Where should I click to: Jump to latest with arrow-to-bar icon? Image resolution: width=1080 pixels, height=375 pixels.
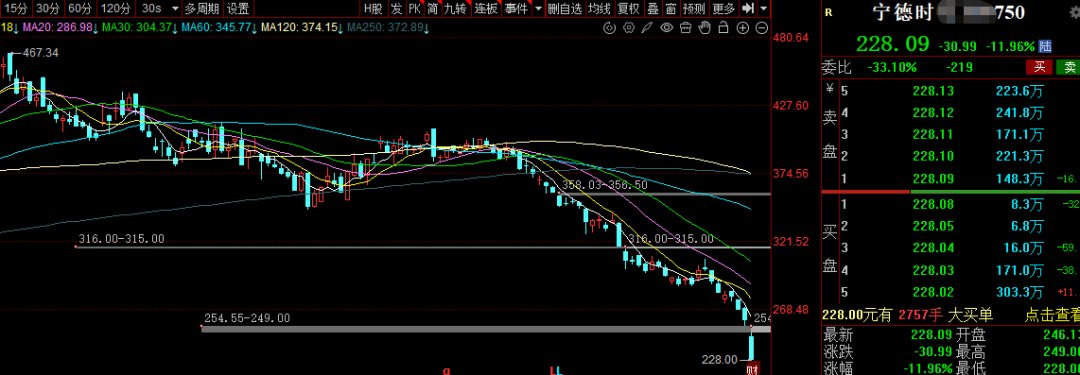tap(749, 8)
